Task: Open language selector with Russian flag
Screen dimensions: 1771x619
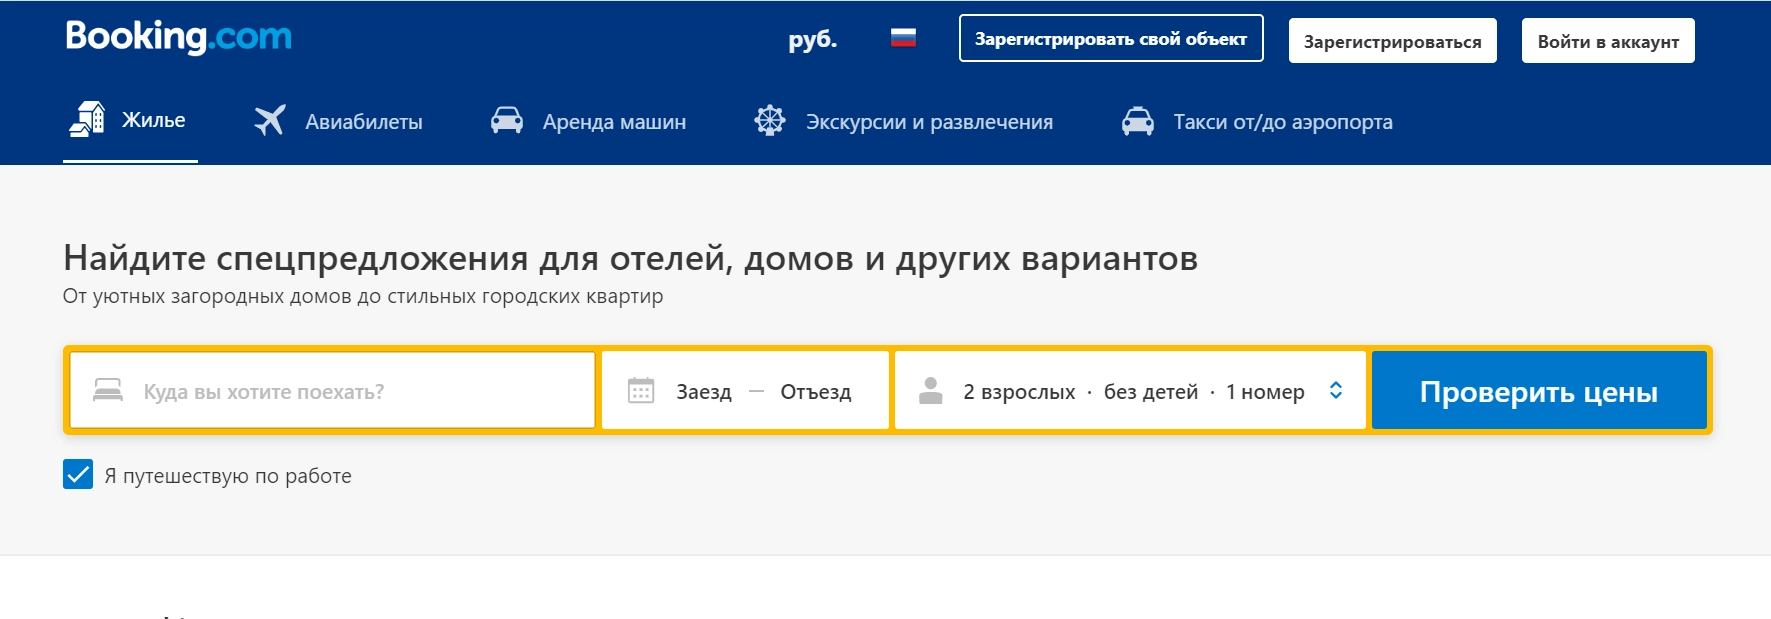Action: coord(903,39)
